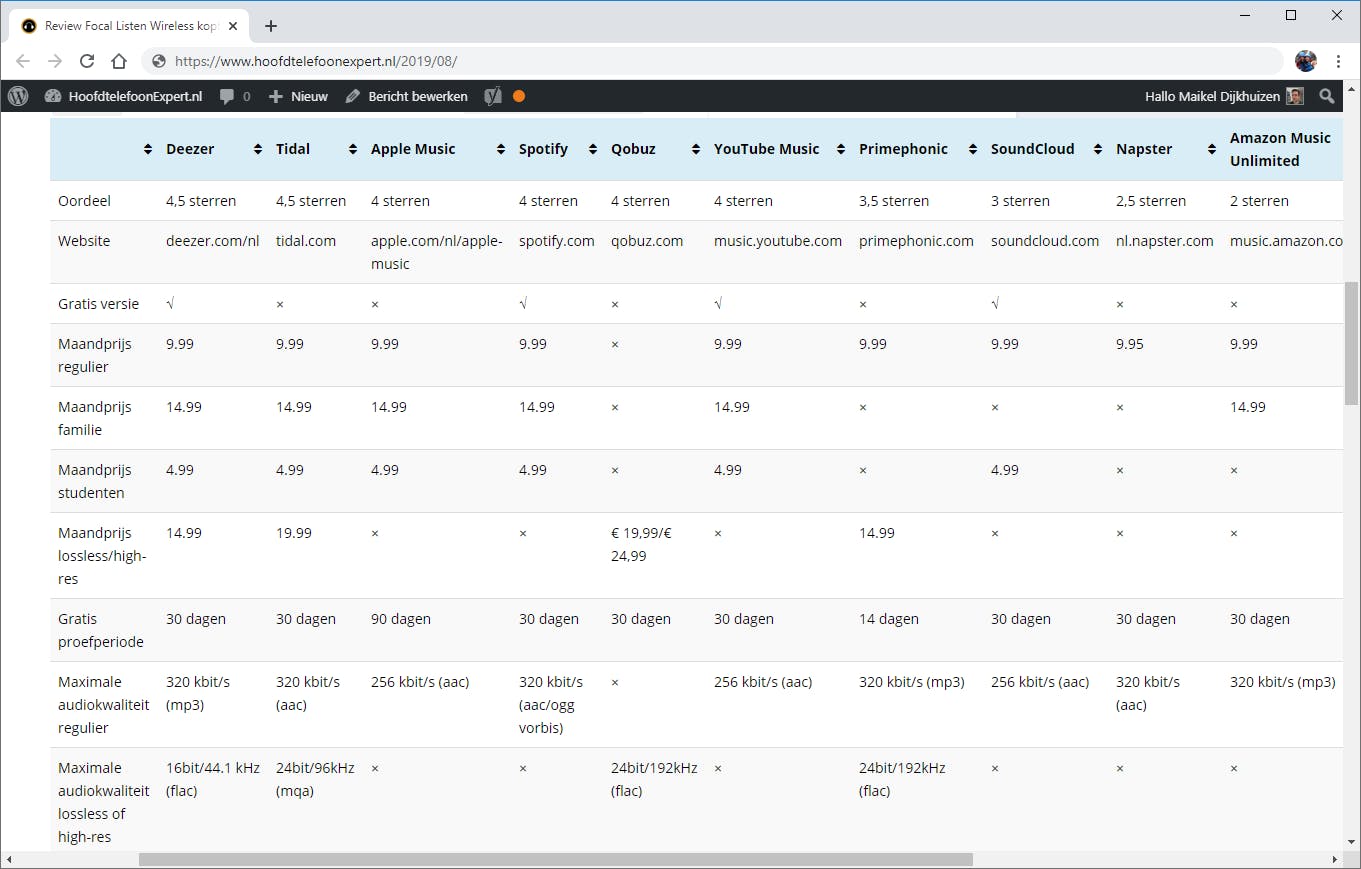Open the Chrome three-dot menu

click(x=1338, y=61)
